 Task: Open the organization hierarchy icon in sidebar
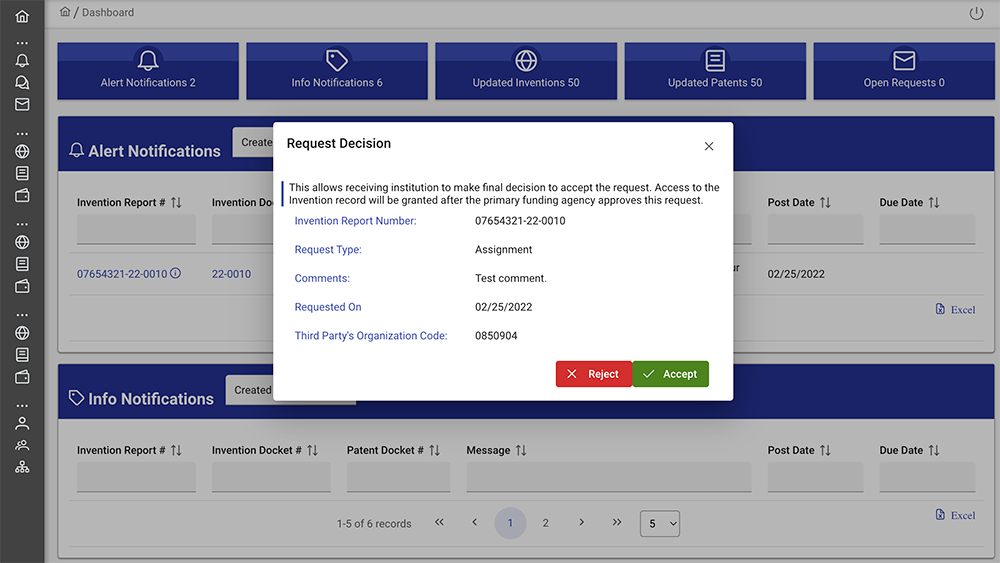click(22, 467)
